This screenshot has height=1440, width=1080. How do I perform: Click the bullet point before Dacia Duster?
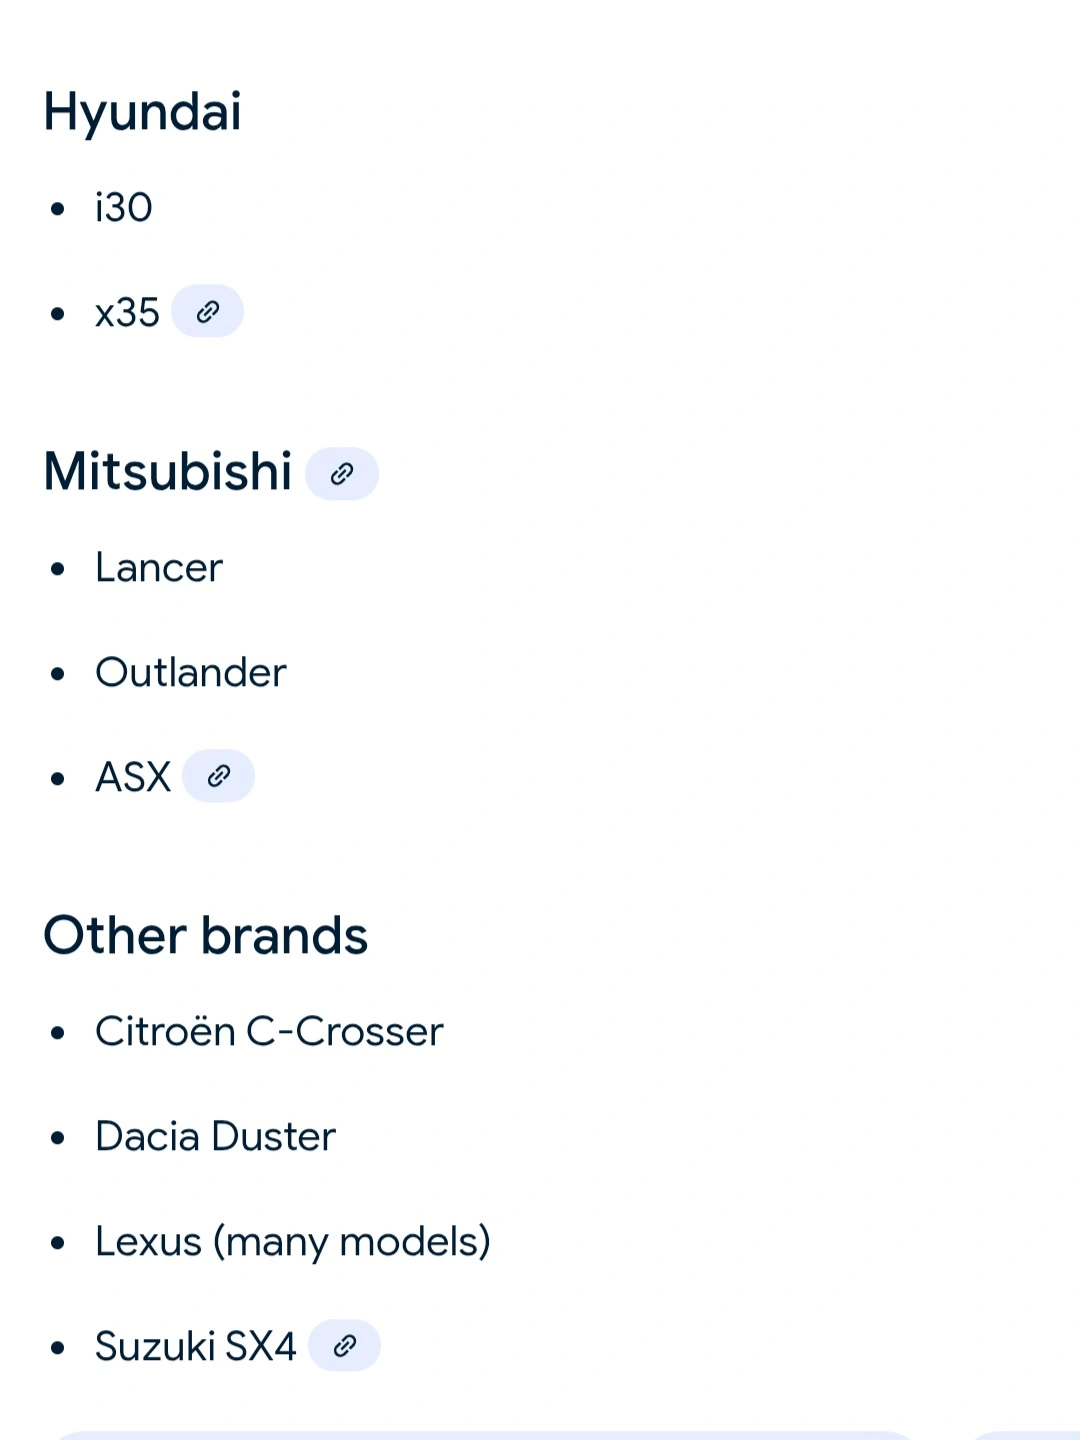tap(58, 1138)
